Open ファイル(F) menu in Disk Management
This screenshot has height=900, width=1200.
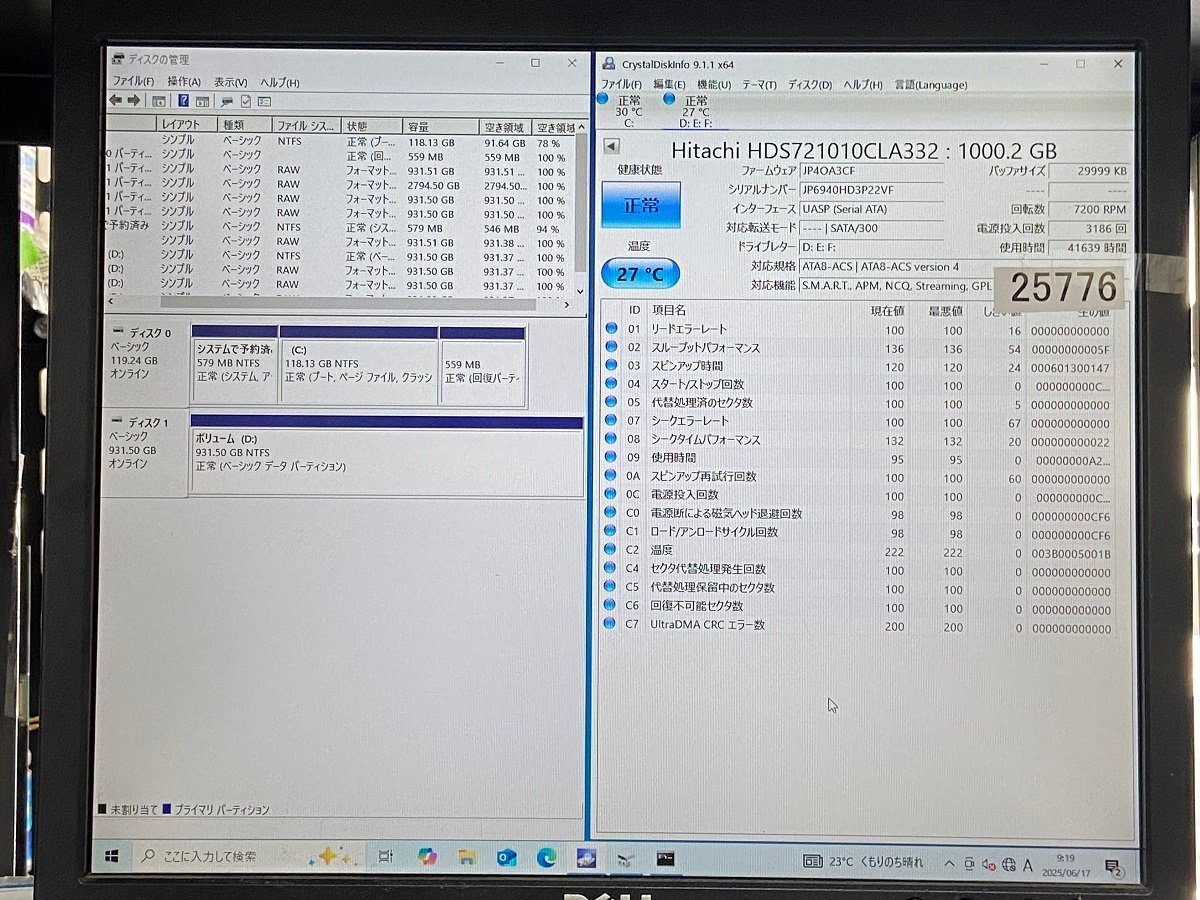point(133,81)
